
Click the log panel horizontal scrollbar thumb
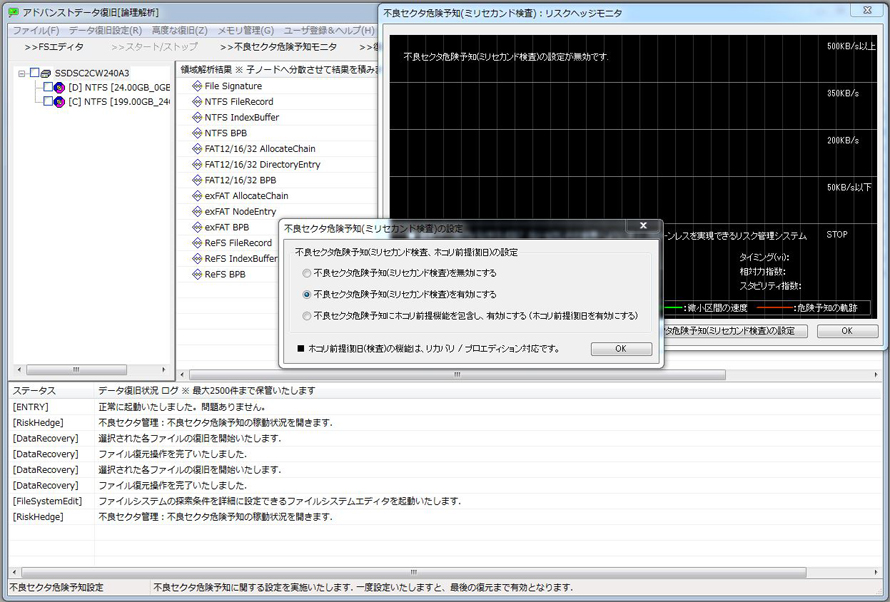pyautogui.click(x=414, y=572)
